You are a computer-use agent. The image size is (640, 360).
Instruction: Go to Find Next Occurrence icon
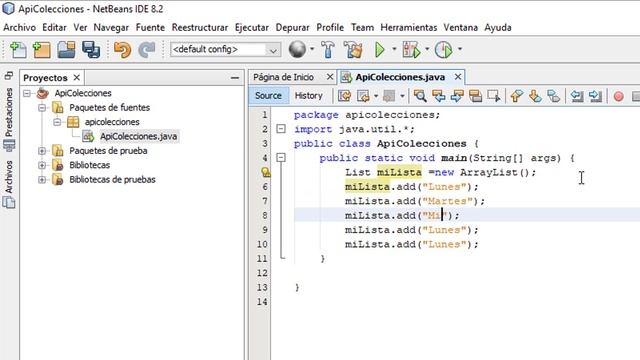click(x=457, y=96)
